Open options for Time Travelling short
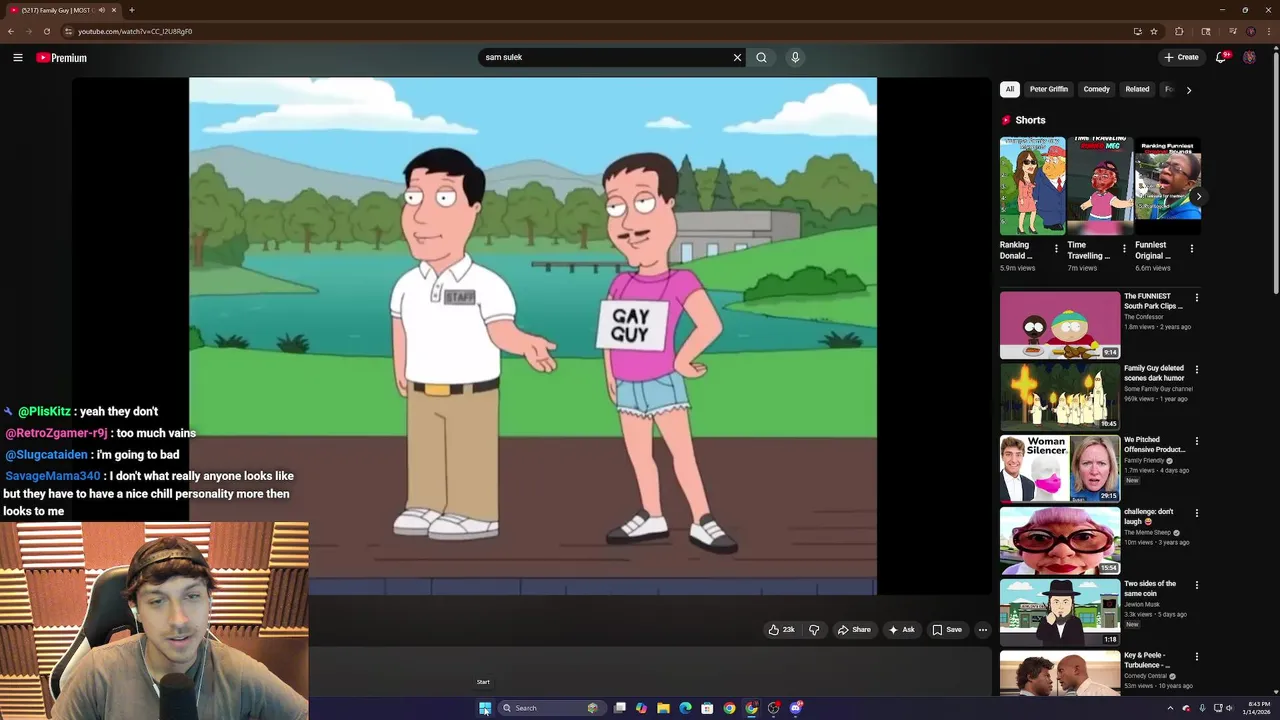 [x=1124, y=248]
